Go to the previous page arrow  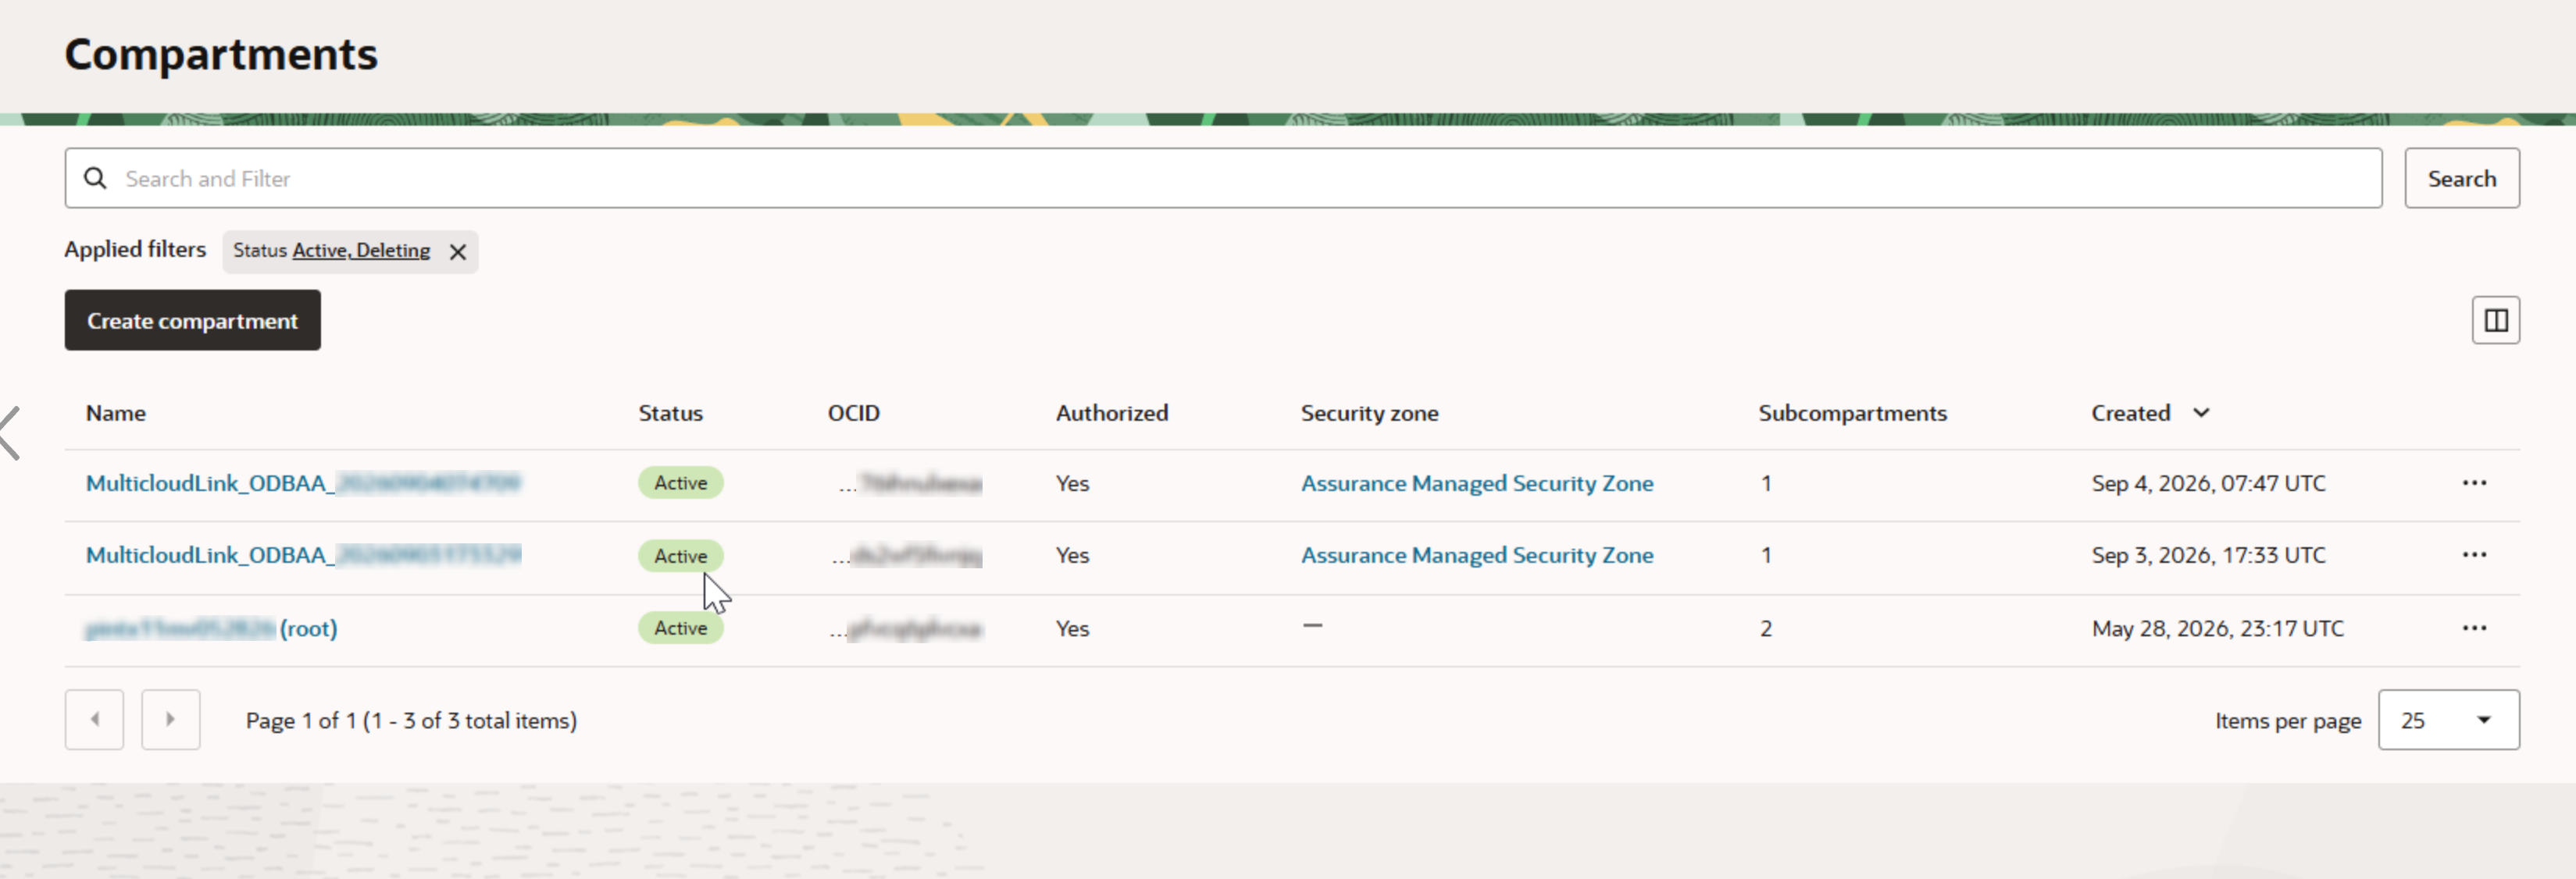(94, 719)
